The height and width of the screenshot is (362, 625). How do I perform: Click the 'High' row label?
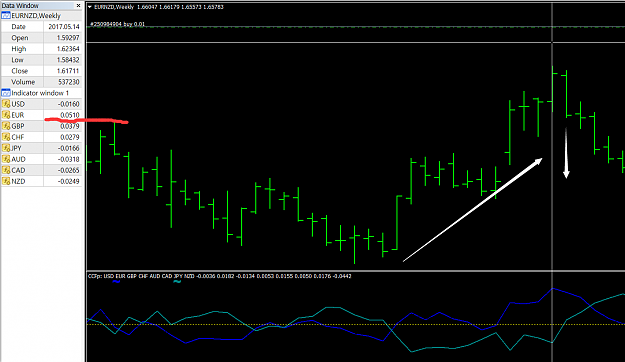tap(19, 49)
